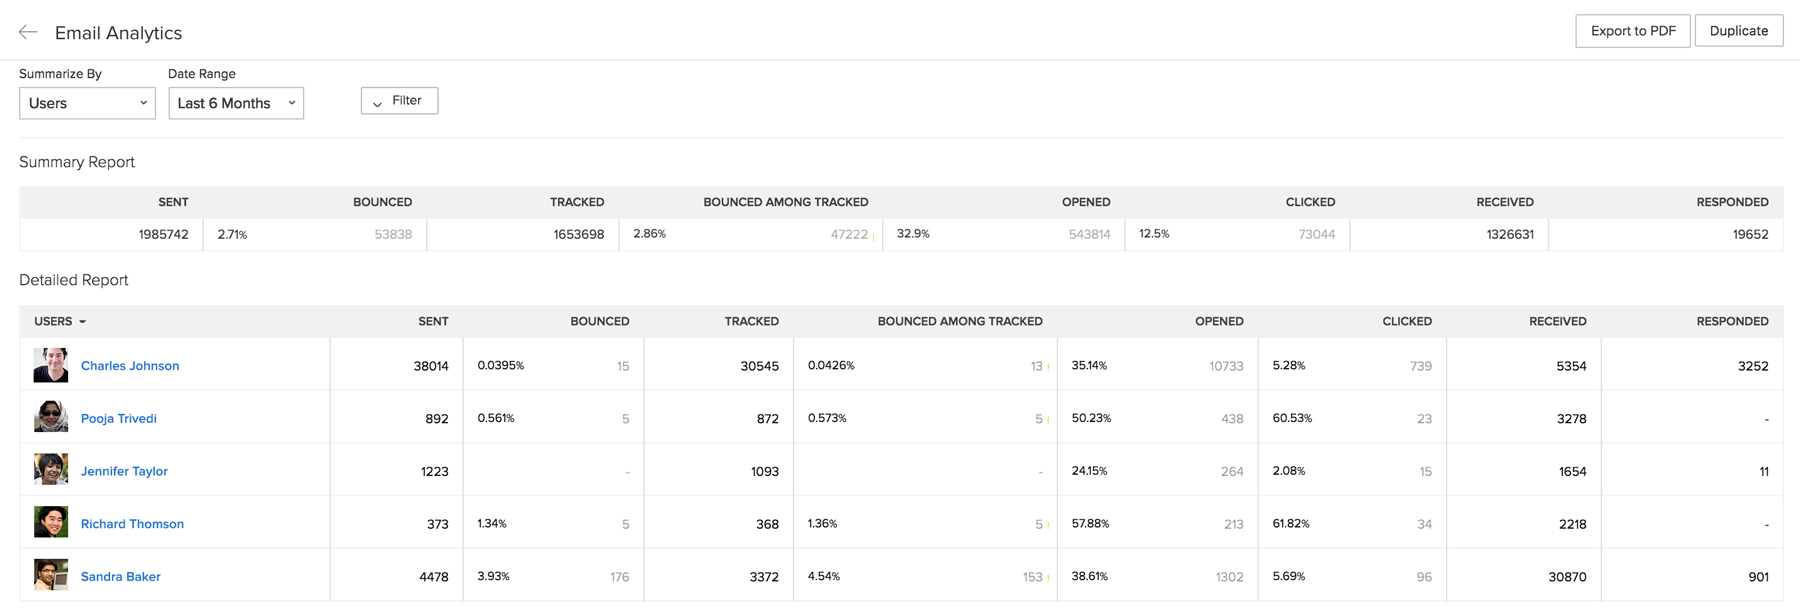Click Sandra Baker's avatar photo
Image resolution: width=1800 pixels, height=615 pixels.
pyautogui.click(x=51, y=575)
